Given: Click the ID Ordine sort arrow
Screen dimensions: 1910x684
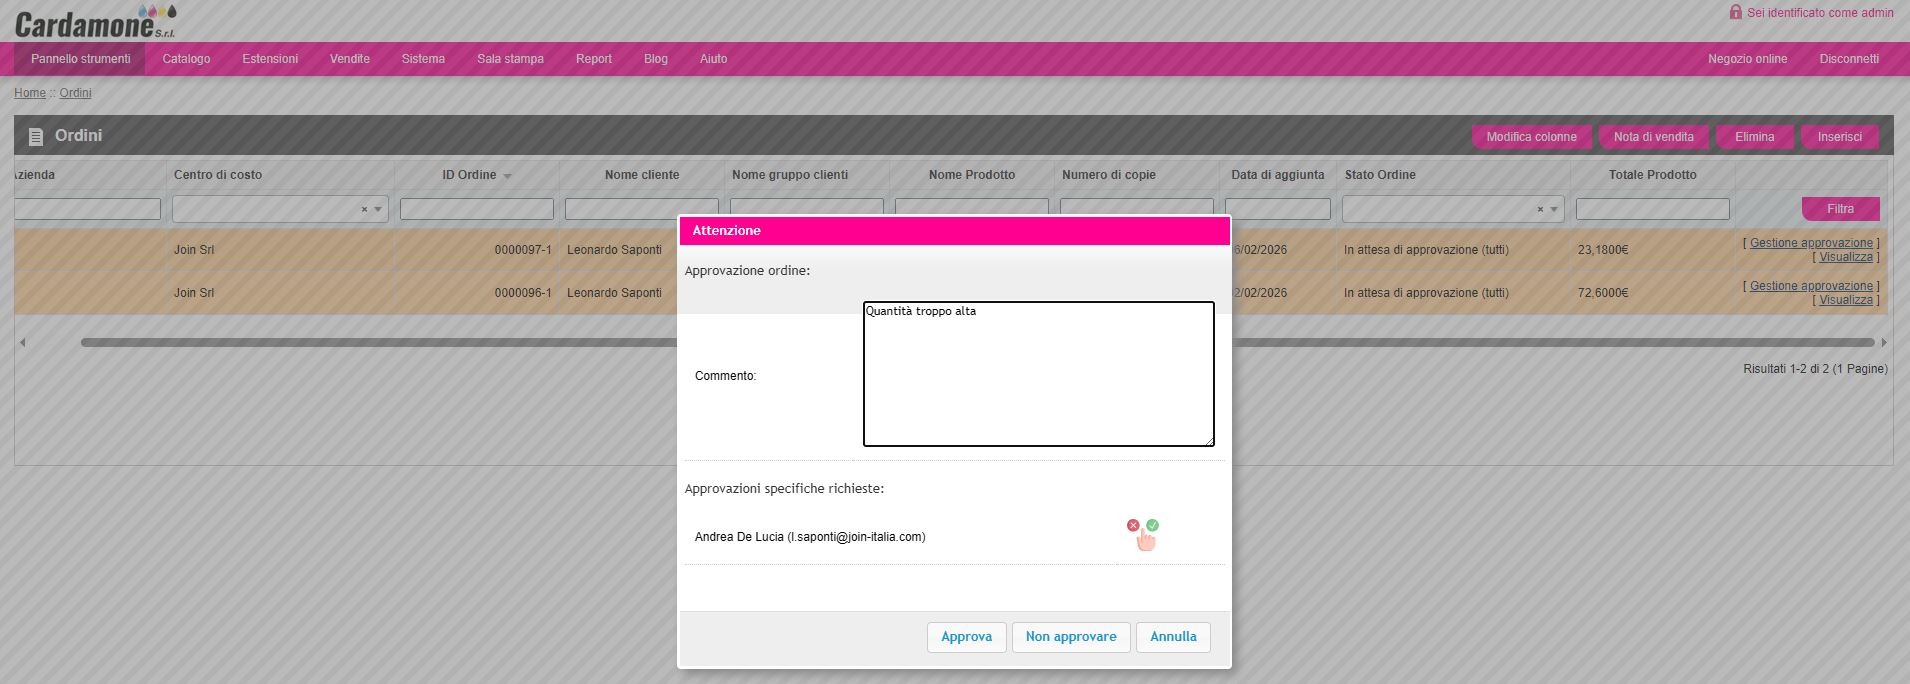Looking at the screenshot, I should coord(507,176).
